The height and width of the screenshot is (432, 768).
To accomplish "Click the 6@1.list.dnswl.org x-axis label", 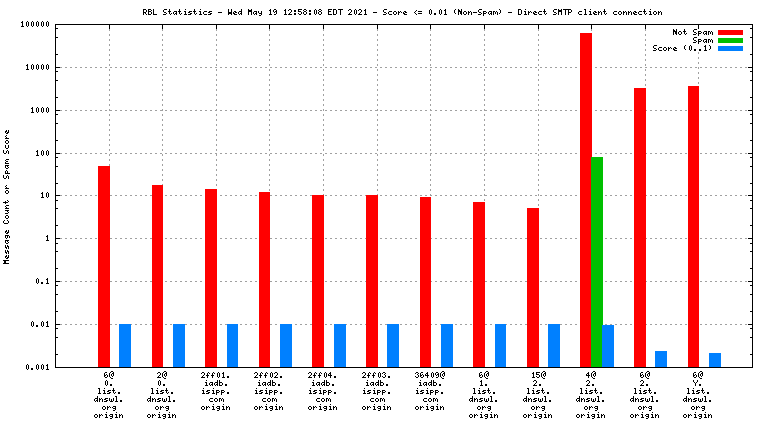I will pyautogui.click(x=483, y=391).
